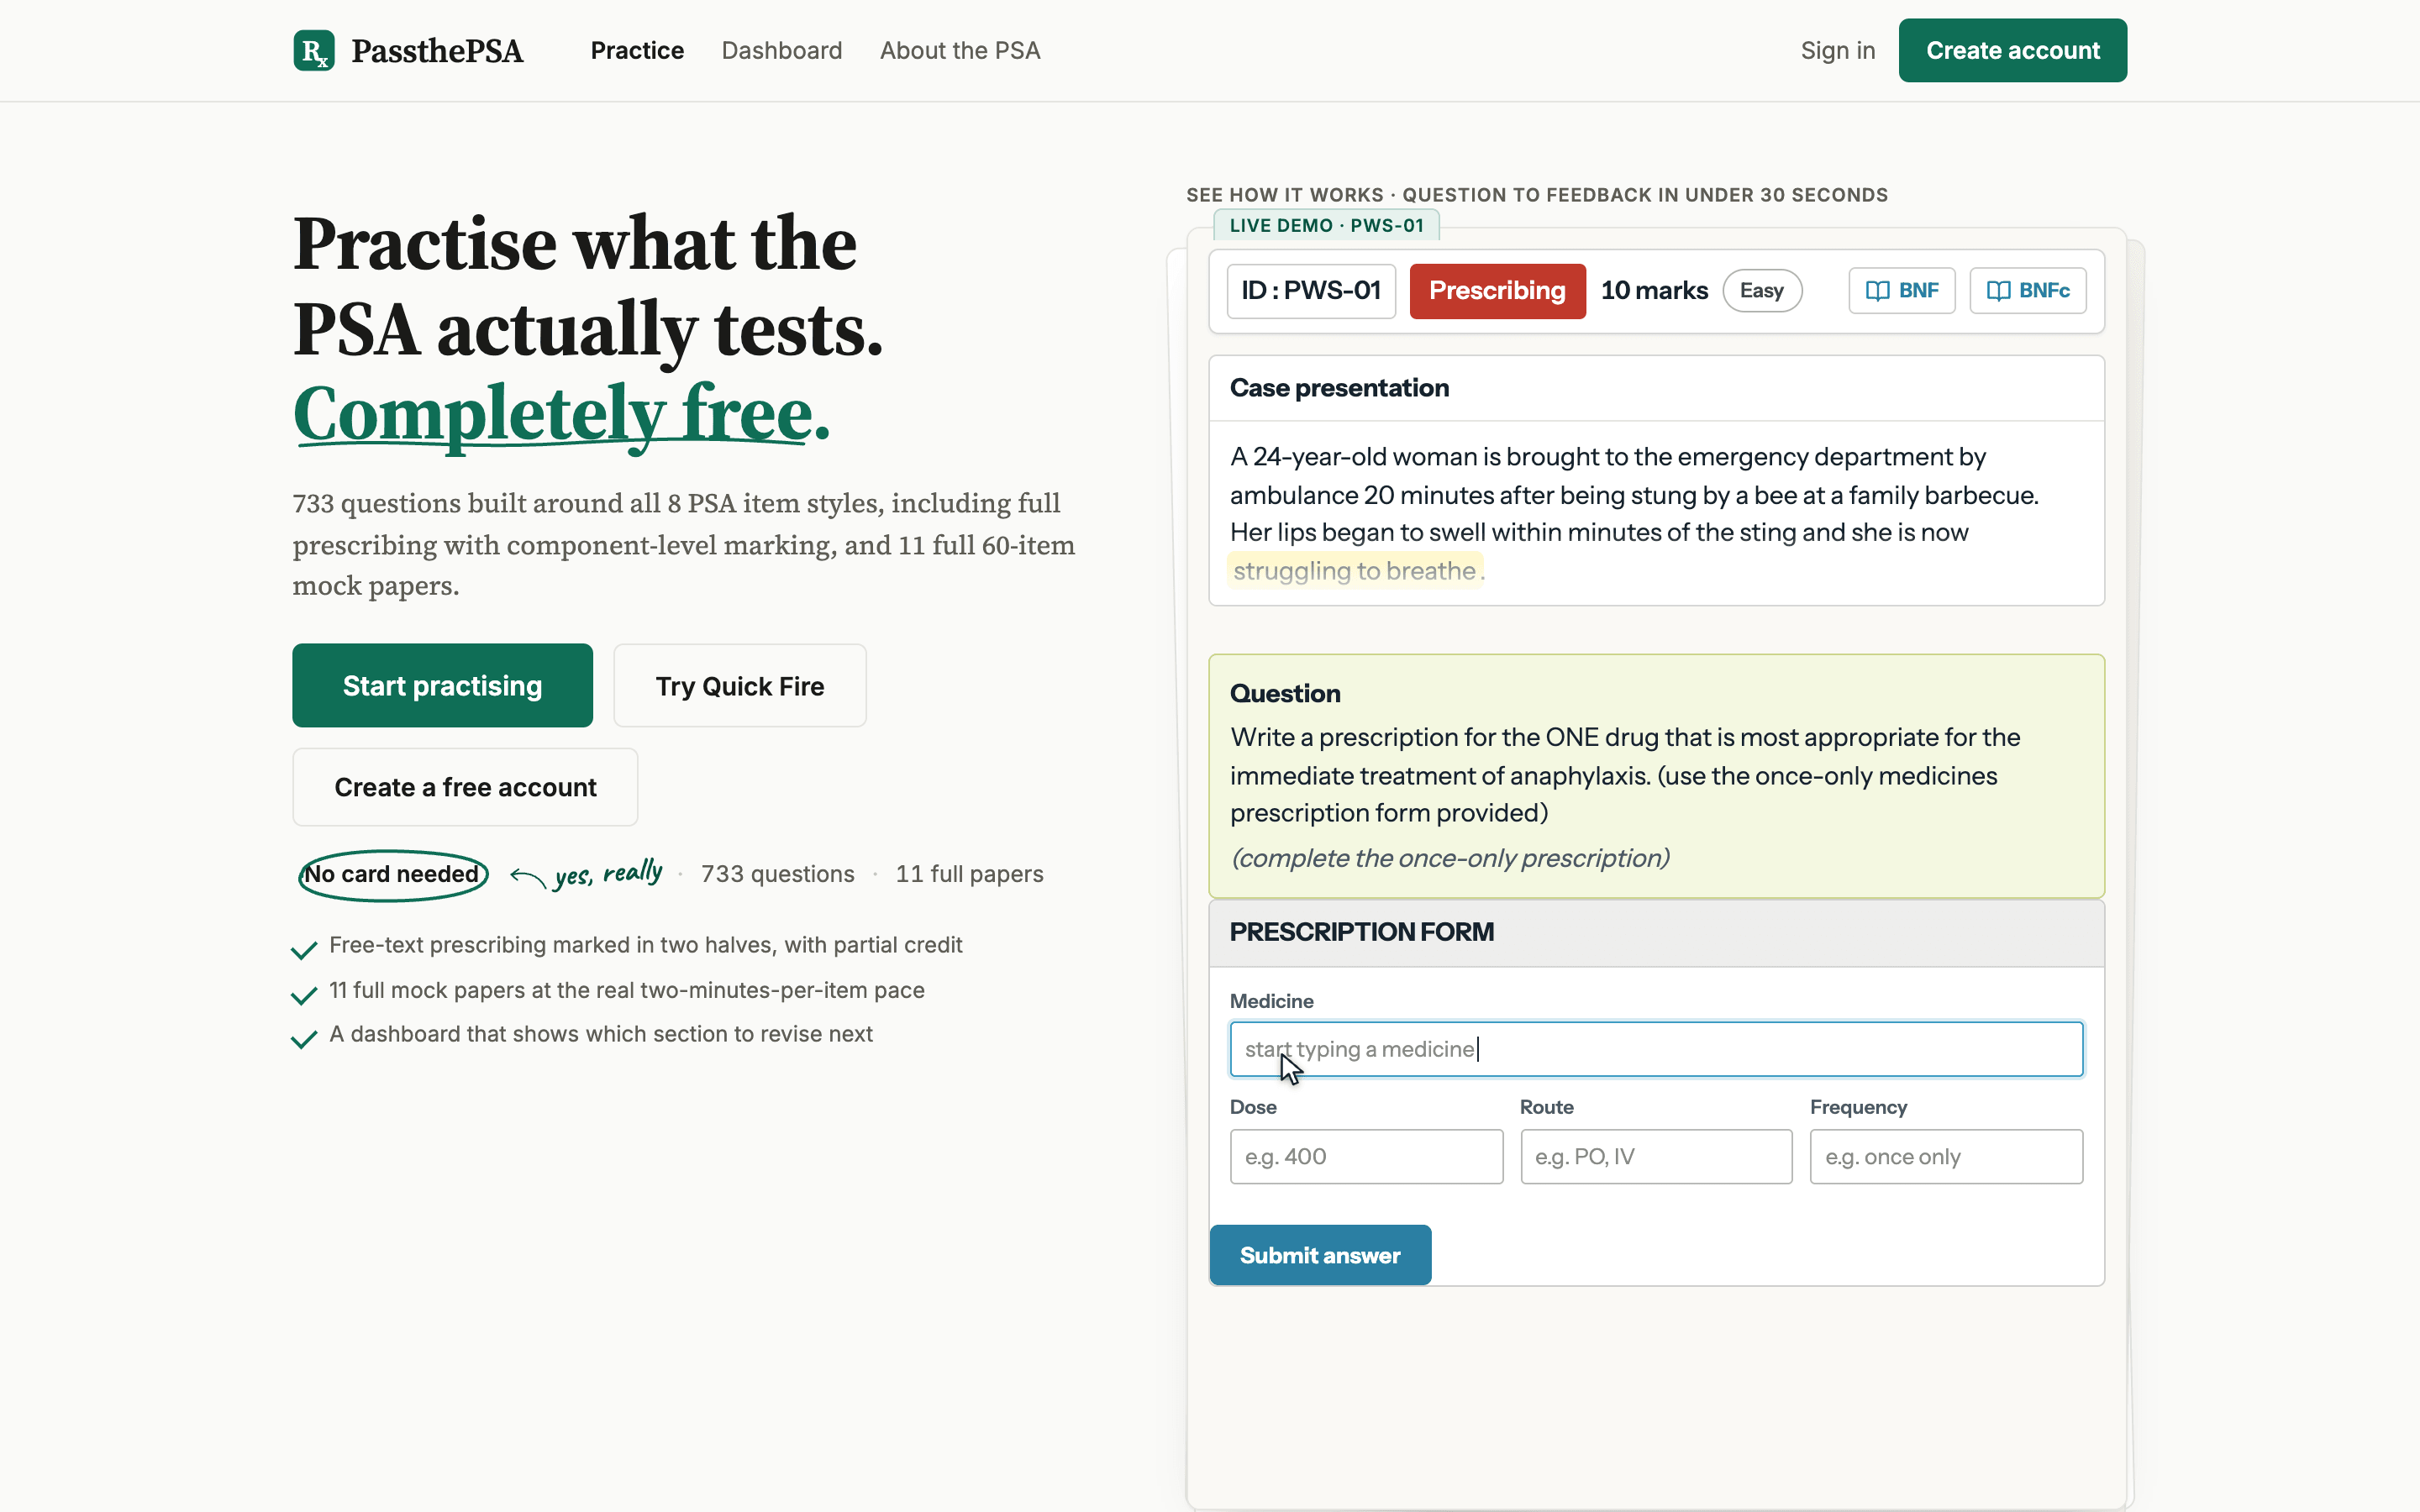
Task: Click the 'Completely free.' headline text
Action: [x=562, y=413]
